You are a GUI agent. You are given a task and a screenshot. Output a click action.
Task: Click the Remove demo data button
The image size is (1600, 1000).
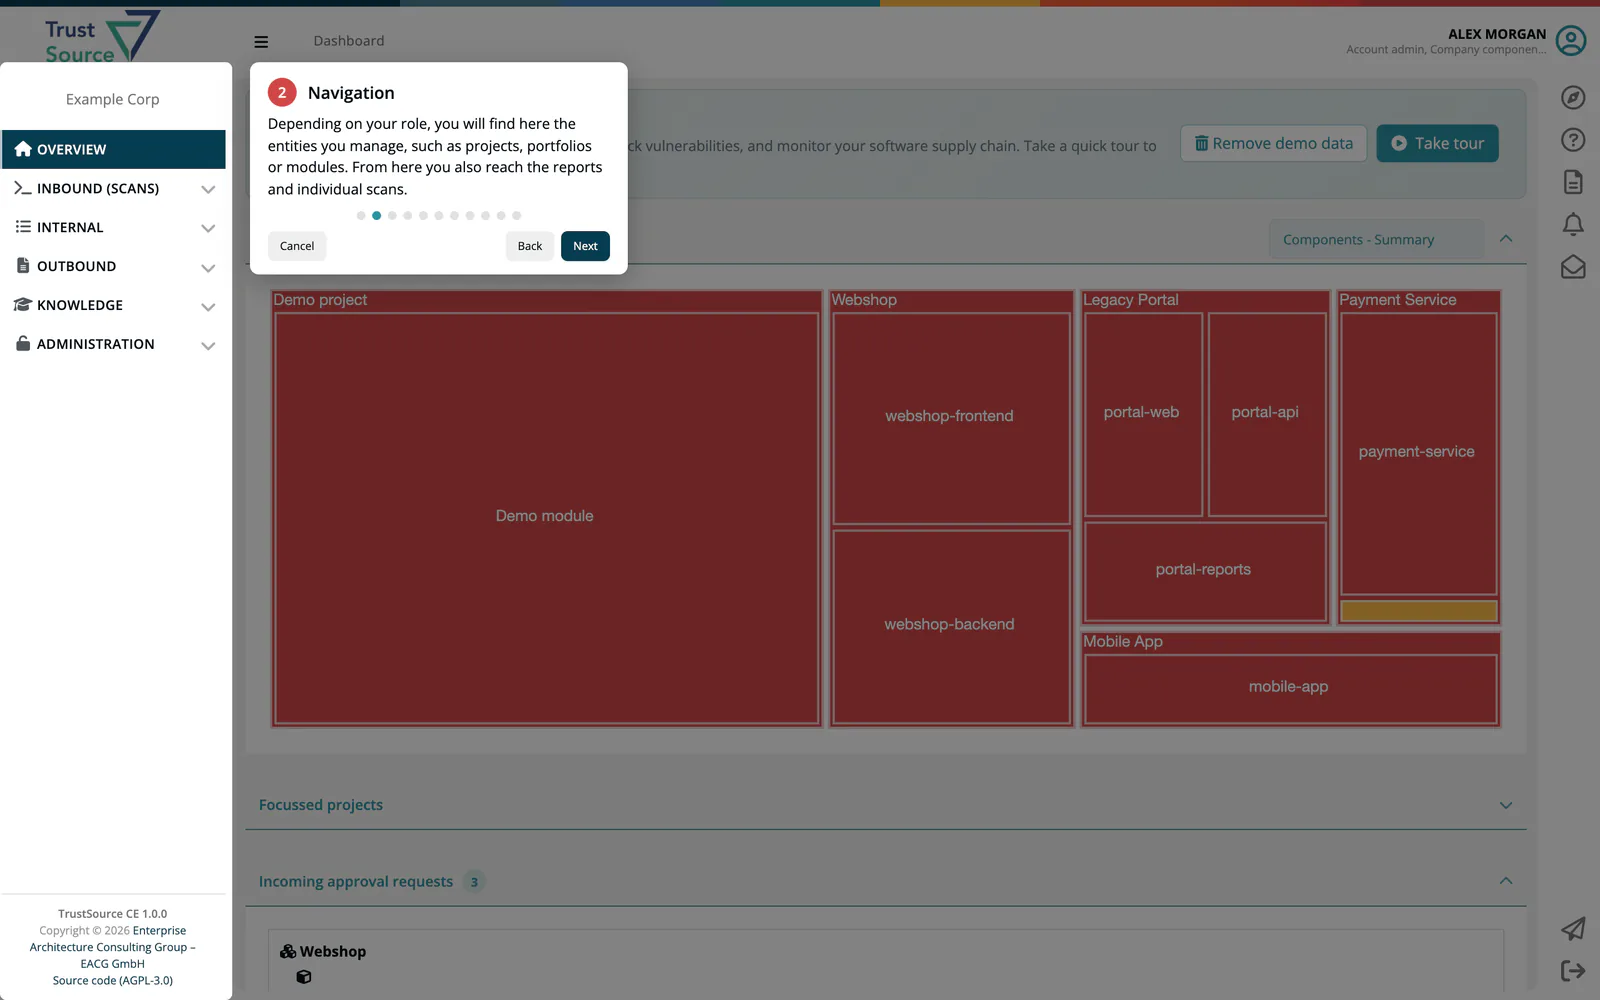[x=1273, y=143]
